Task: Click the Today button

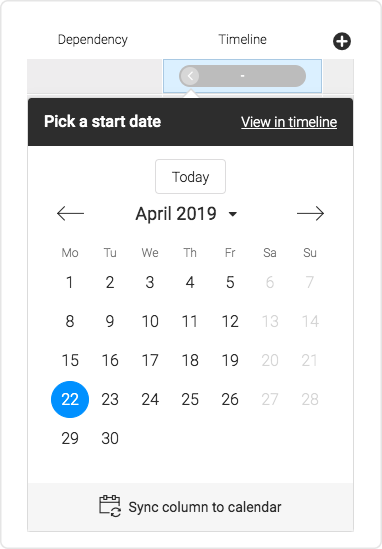Action: click(190, 176)
